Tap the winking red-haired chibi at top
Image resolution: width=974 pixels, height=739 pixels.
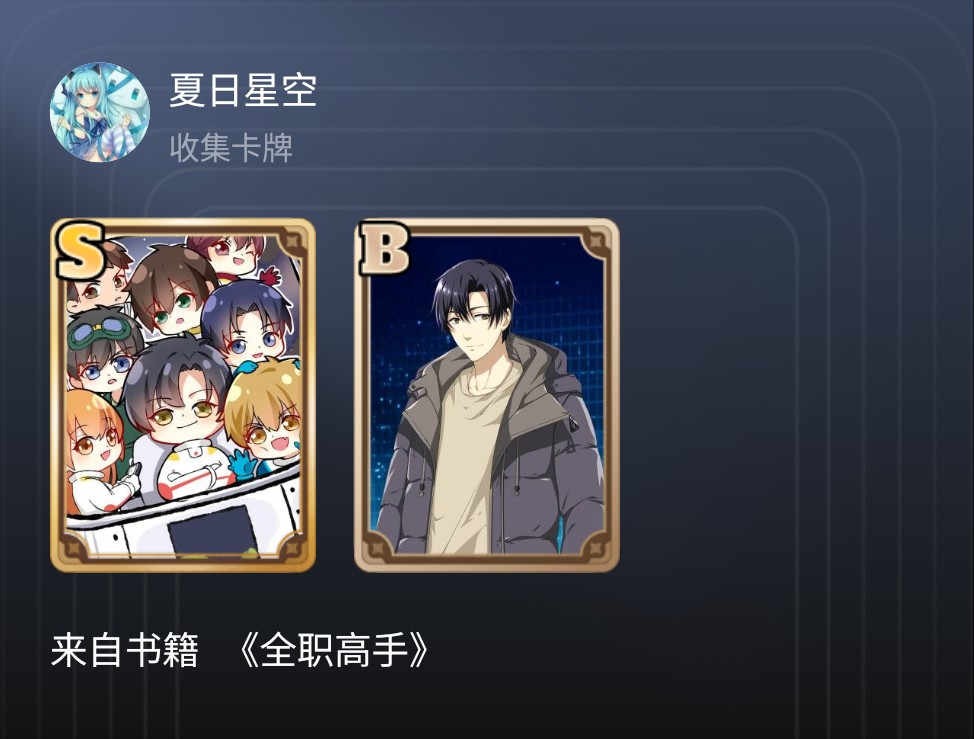pos(227,253)
